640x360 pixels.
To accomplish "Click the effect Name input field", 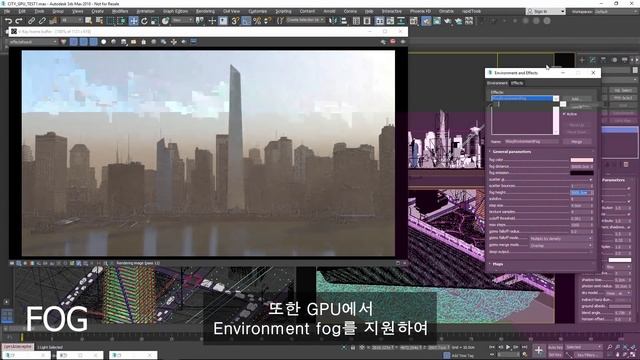I will click(531, 142).
